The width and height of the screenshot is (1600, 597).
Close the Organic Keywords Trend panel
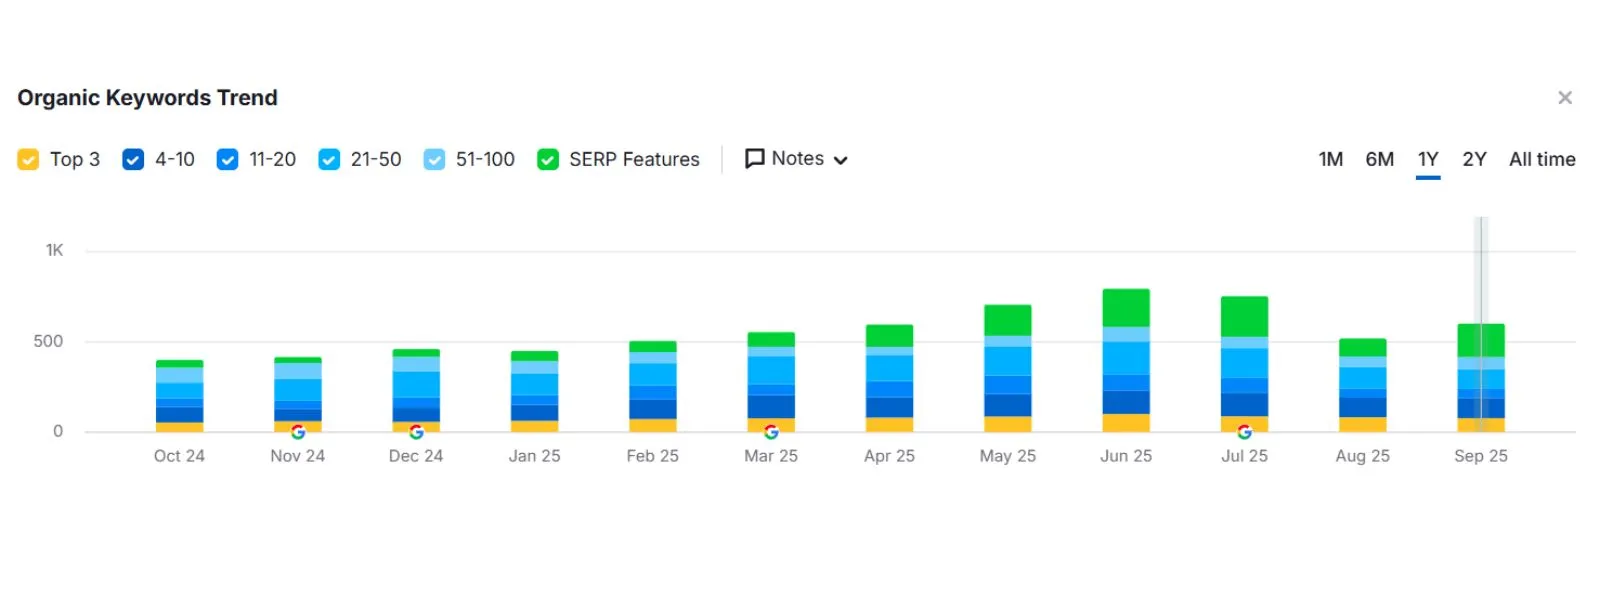click(x=1565, y=97)
